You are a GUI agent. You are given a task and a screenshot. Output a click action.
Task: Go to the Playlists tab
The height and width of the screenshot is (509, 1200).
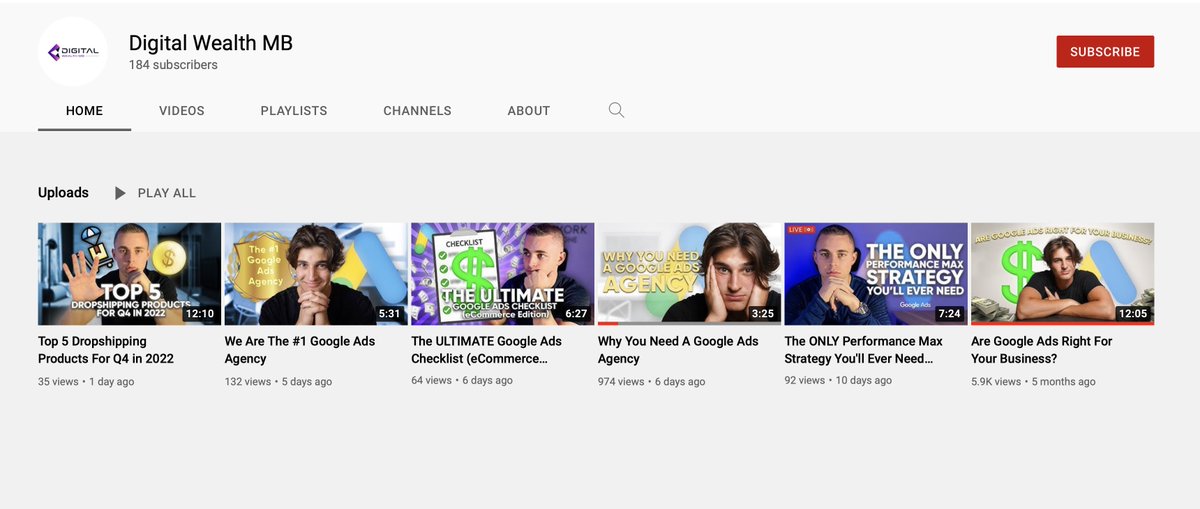[x=294, y=111]
